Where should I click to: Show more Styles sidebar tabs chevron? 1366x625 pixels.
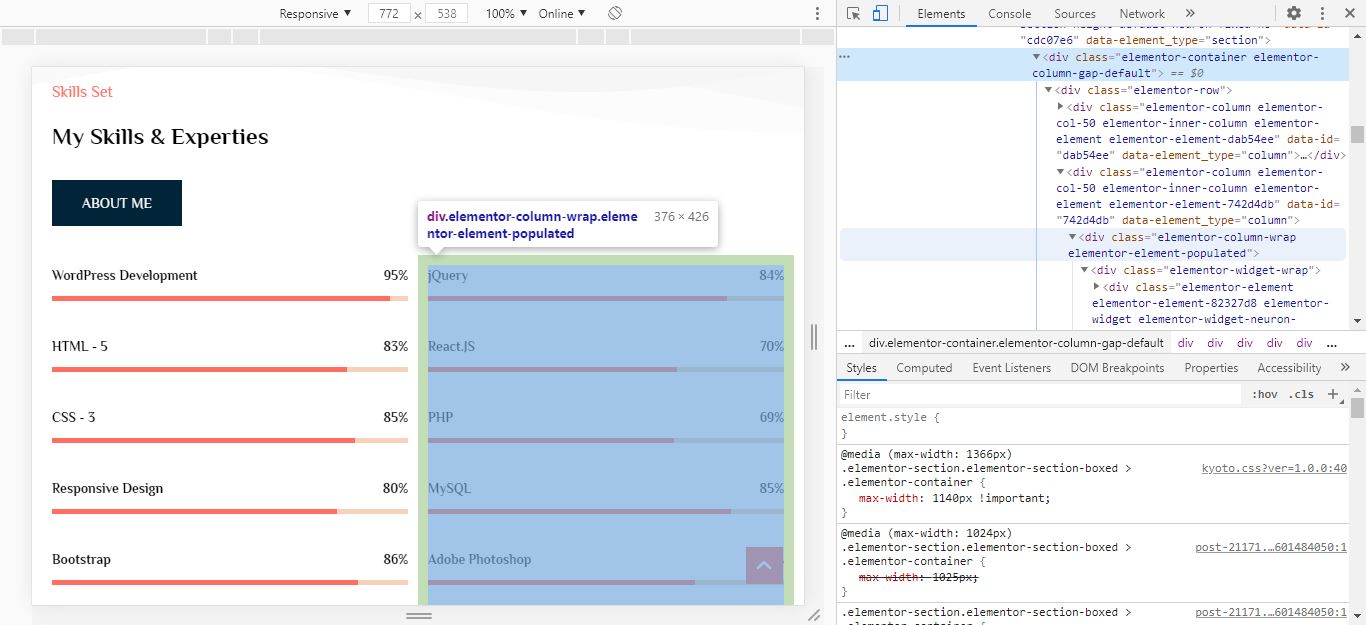click(1345, 367)
